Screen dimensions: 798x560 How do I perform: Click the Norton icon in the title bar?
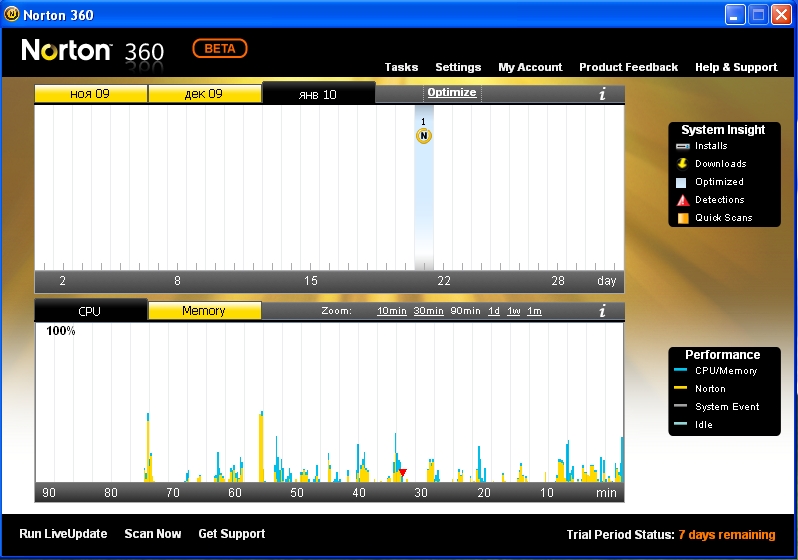tap(11, 14)
